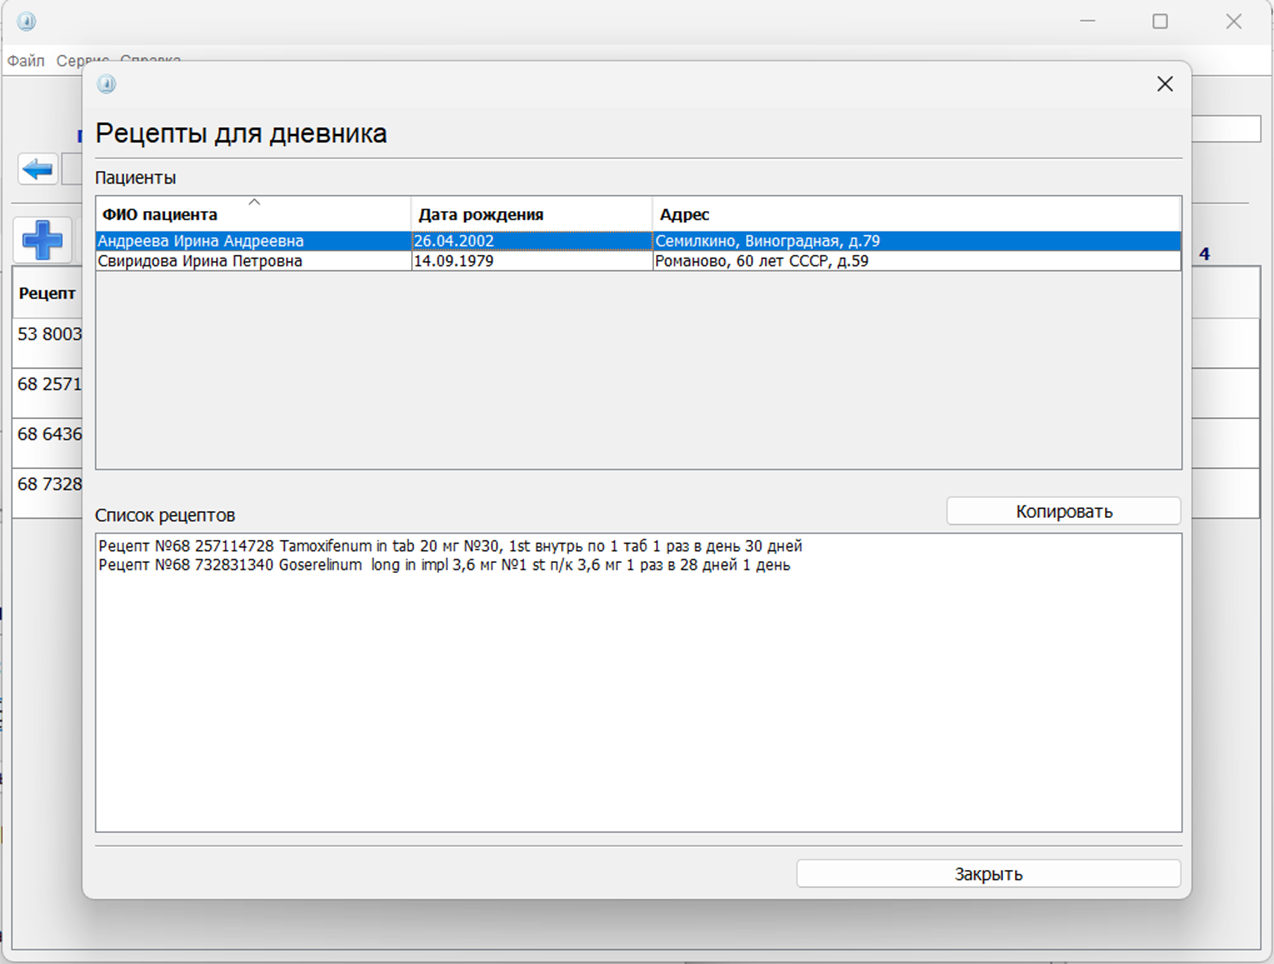1274x964 pixels.
Task: Click the Дата рождения column header
Action: pos(481,215)
